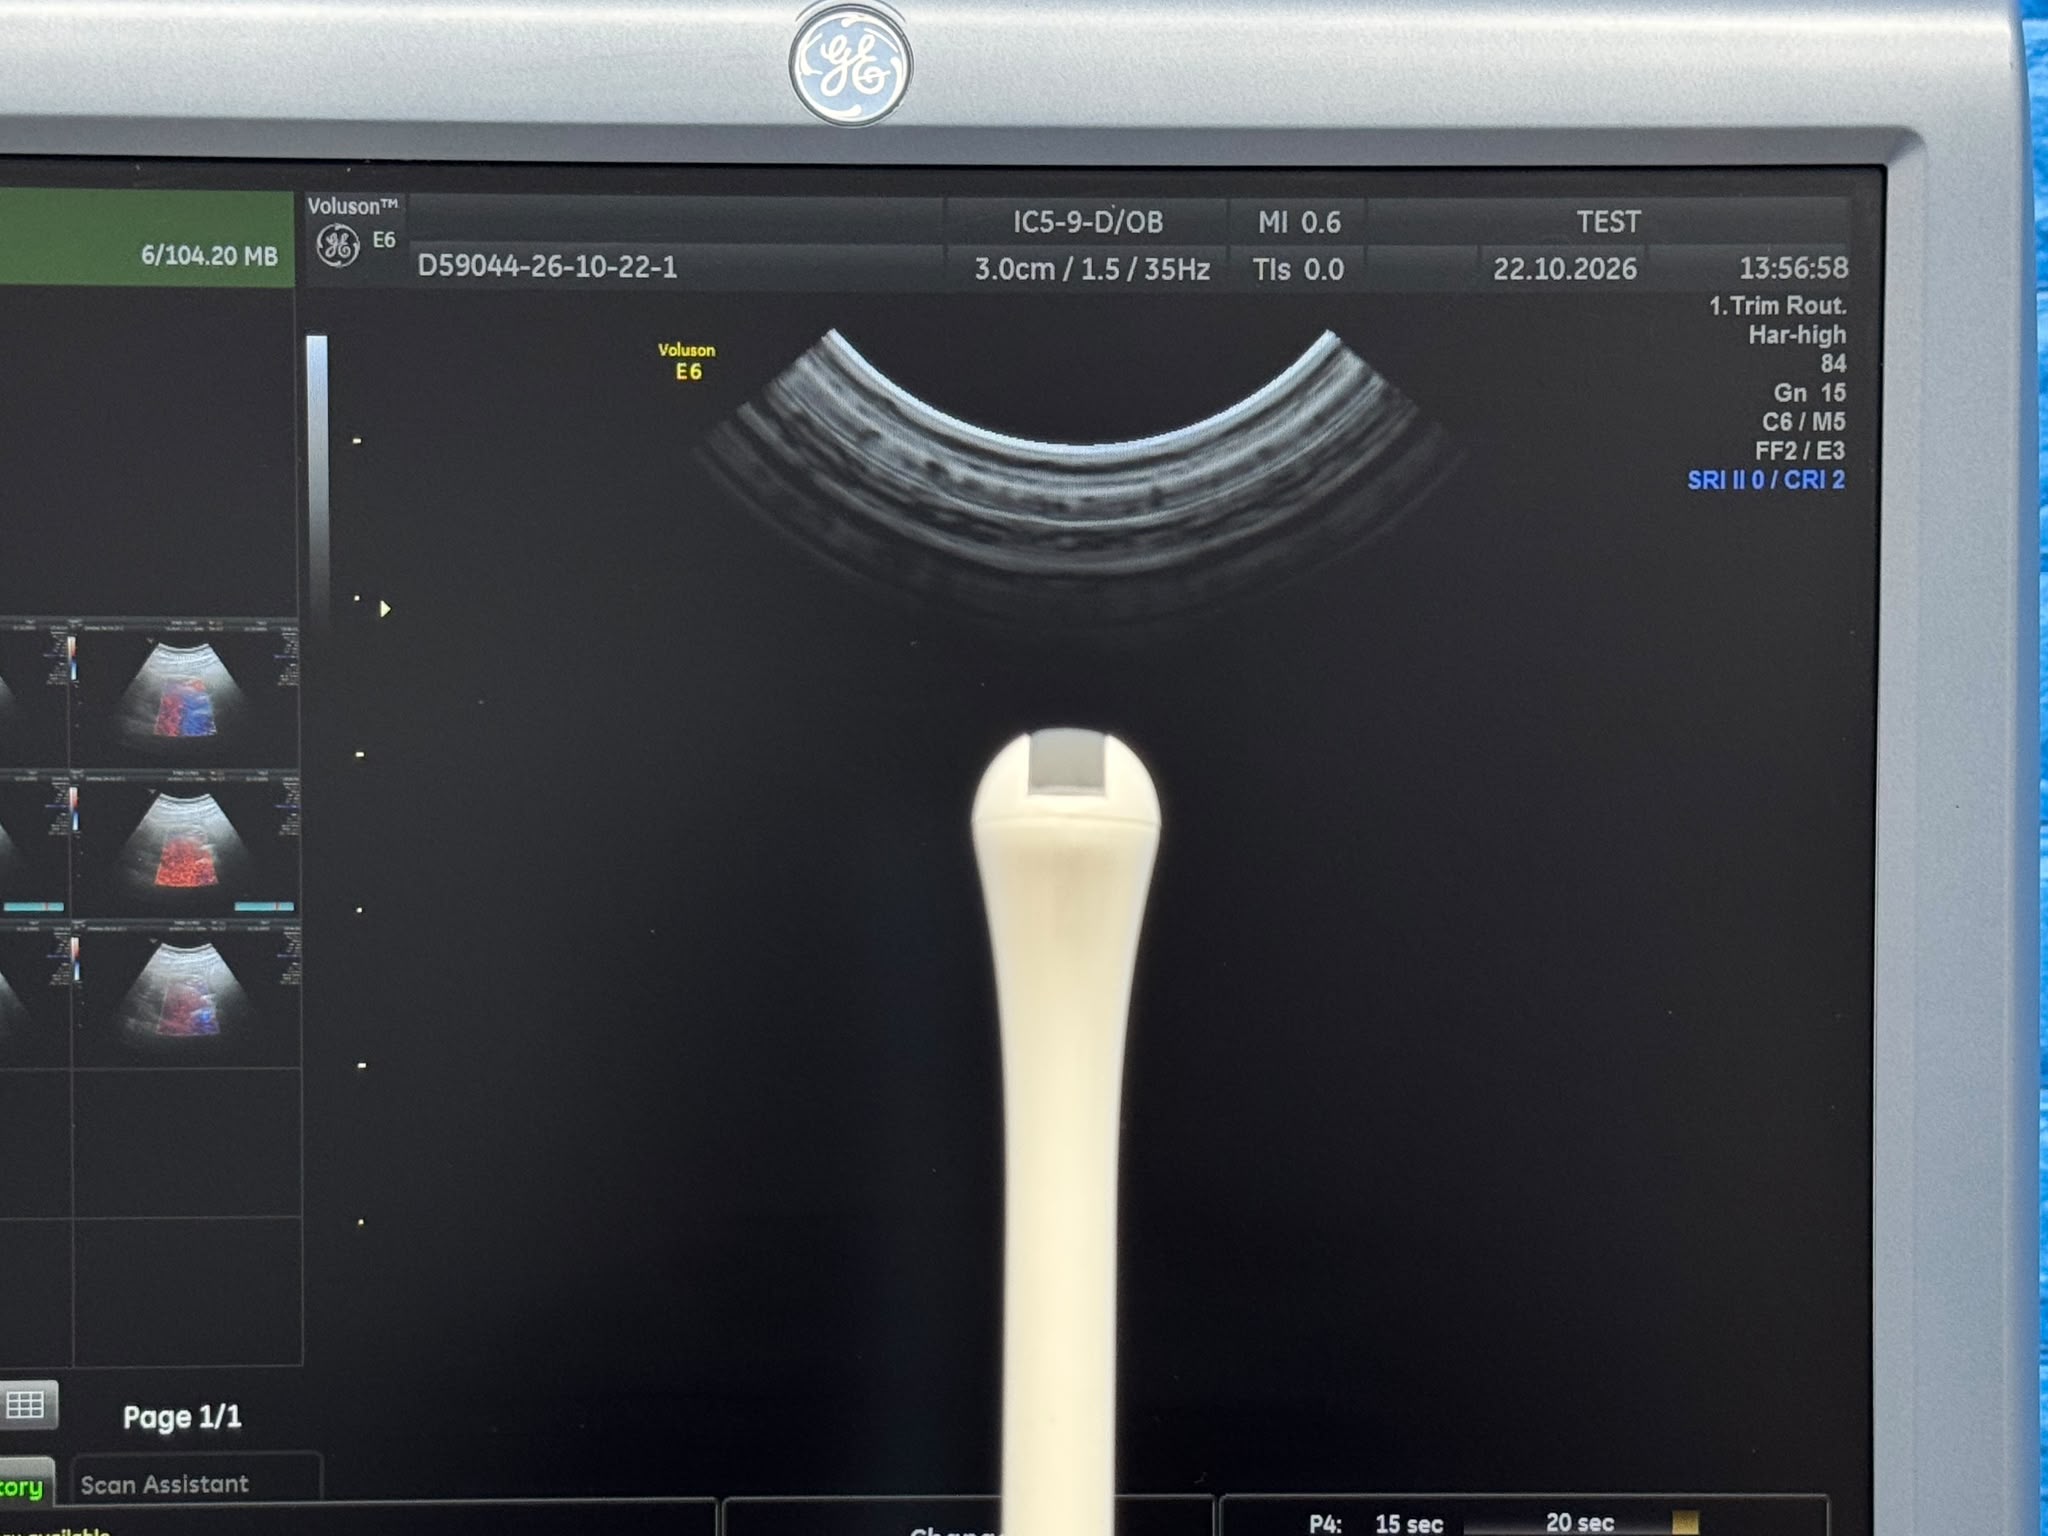Click the depth readout 3.0cm / 1.5 / 35Hz
Screen dimensions: 2048x1536
tap(1092, 269)
